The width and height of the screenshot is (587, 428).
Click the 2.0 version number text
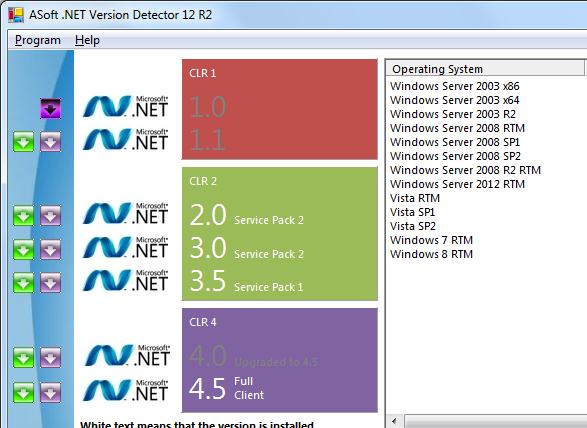pyautogui.click(x=208, y=215)
